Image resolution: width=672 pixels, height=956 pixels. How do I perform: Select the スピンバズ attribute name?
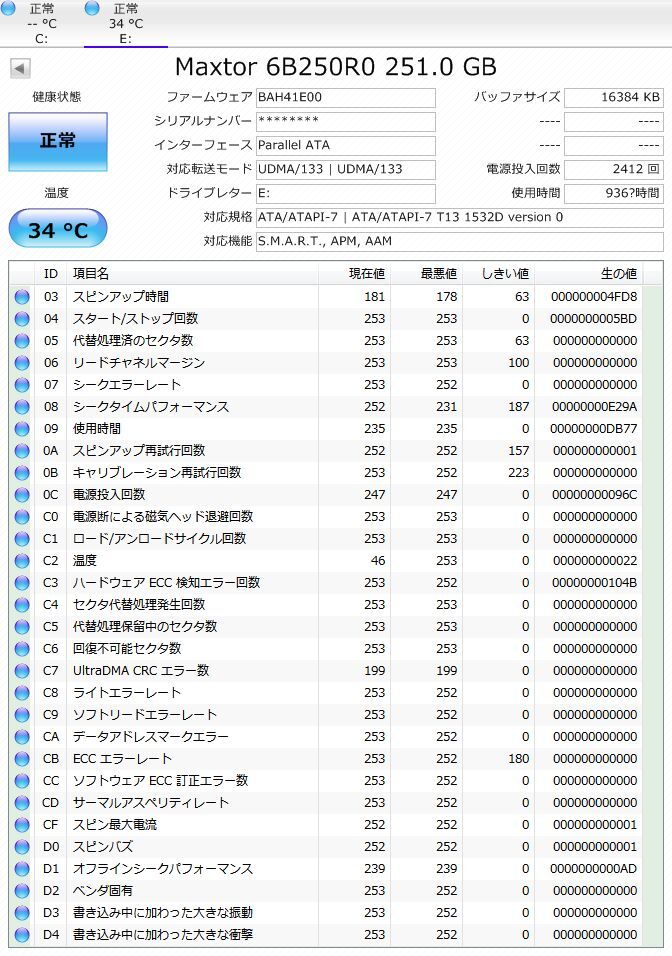[102, 847]
